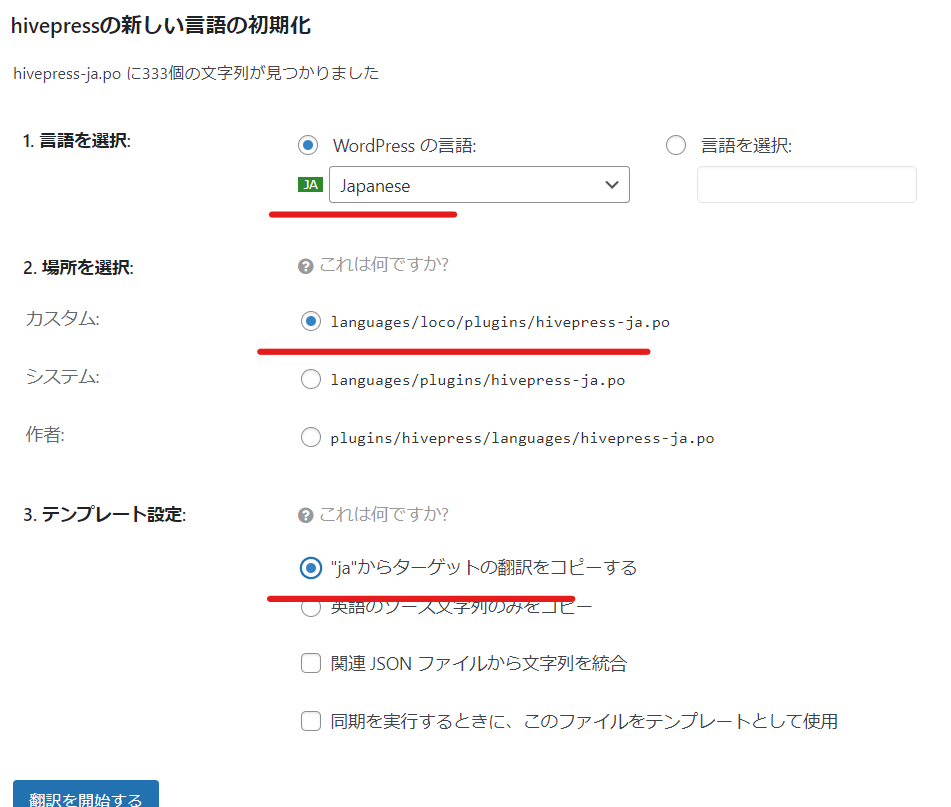The image size is (951, 807).
Task: Choose the custom languages/loco/plugins location radio
Action: coord(311,322)
